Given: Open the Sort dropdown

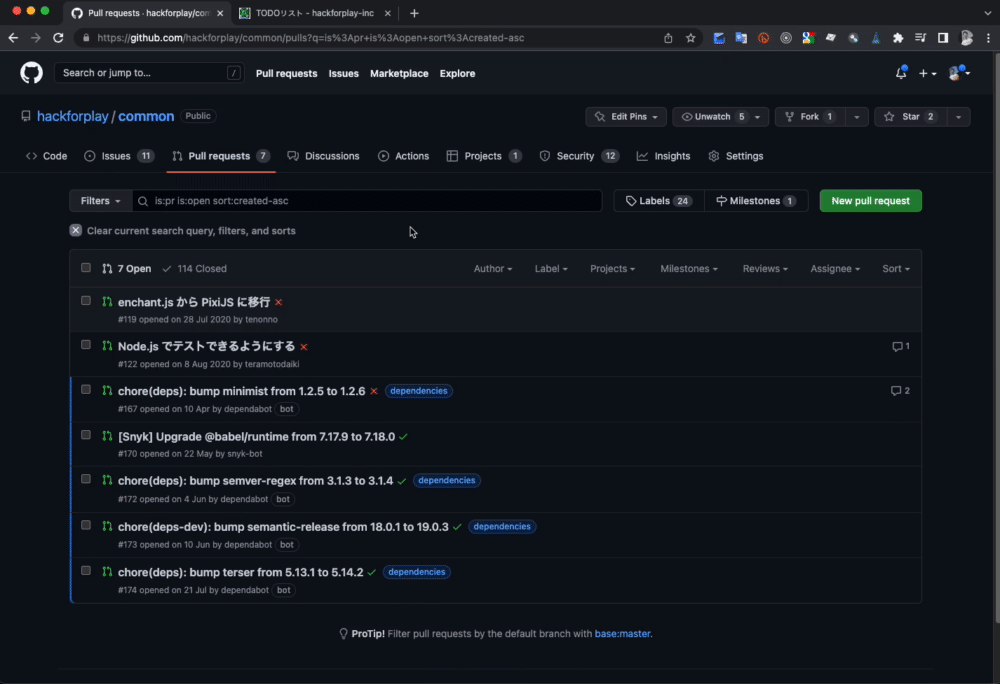Looking at the screenshot, I should pyautogui.click(x=895, y=268).
